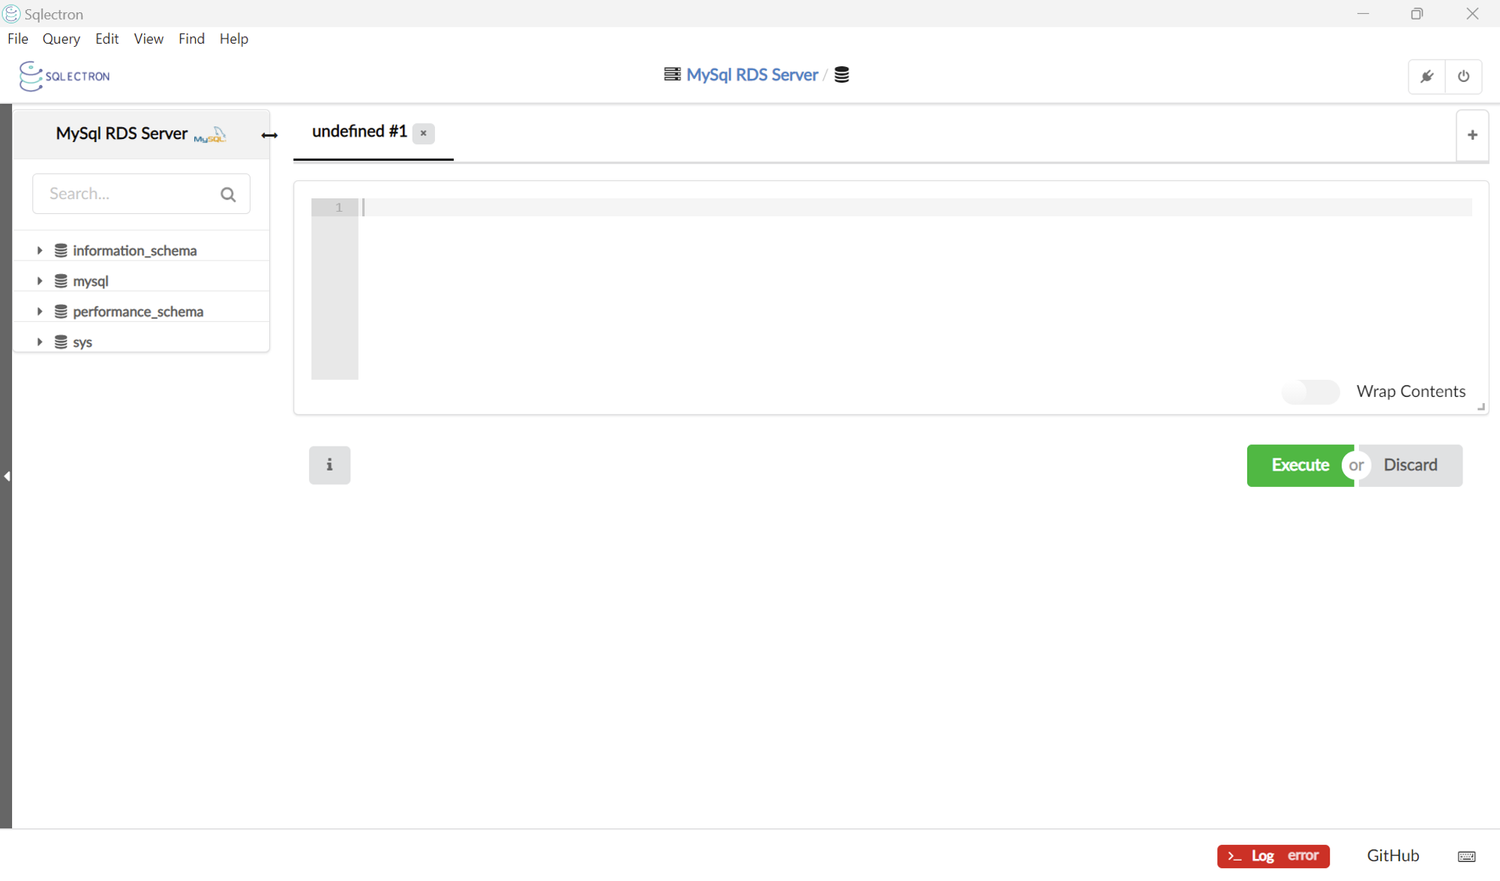The height and width of the screenshot is (881, 1500).
Task: Click into the SQL query editor
Action: click(915, 289)
